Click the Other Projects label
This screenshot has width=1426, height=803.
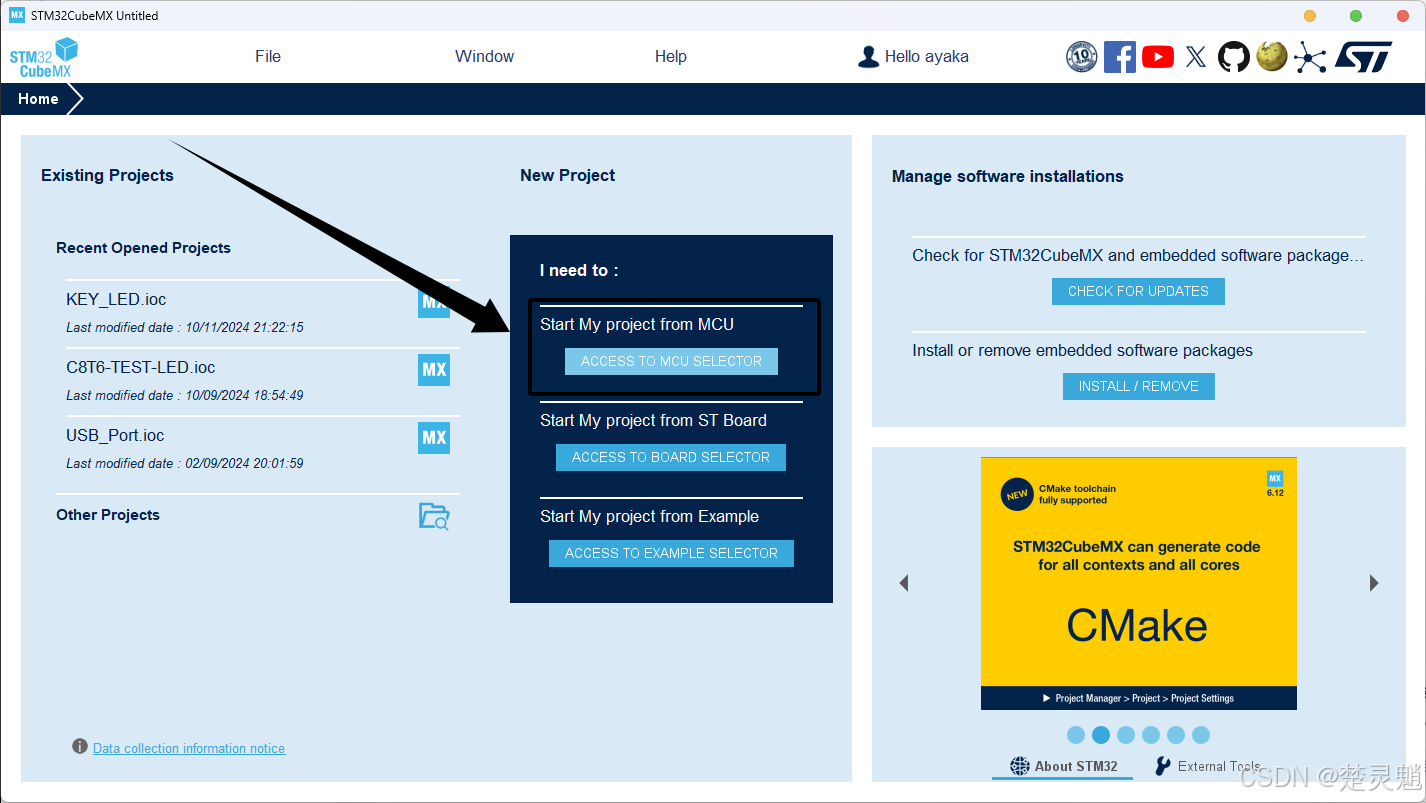click(x=108, y=515)
